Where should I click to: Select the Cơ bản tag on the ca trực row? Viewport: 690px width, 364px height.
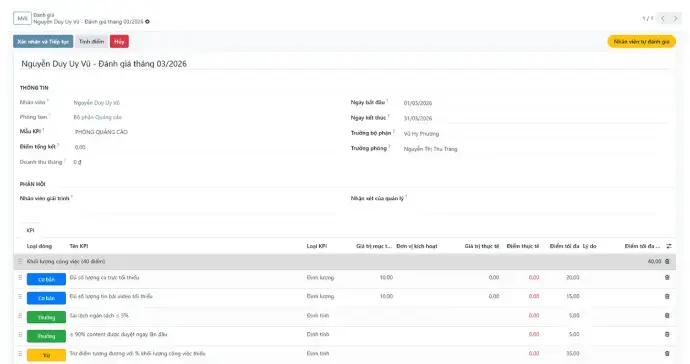(x=46, y=279)
